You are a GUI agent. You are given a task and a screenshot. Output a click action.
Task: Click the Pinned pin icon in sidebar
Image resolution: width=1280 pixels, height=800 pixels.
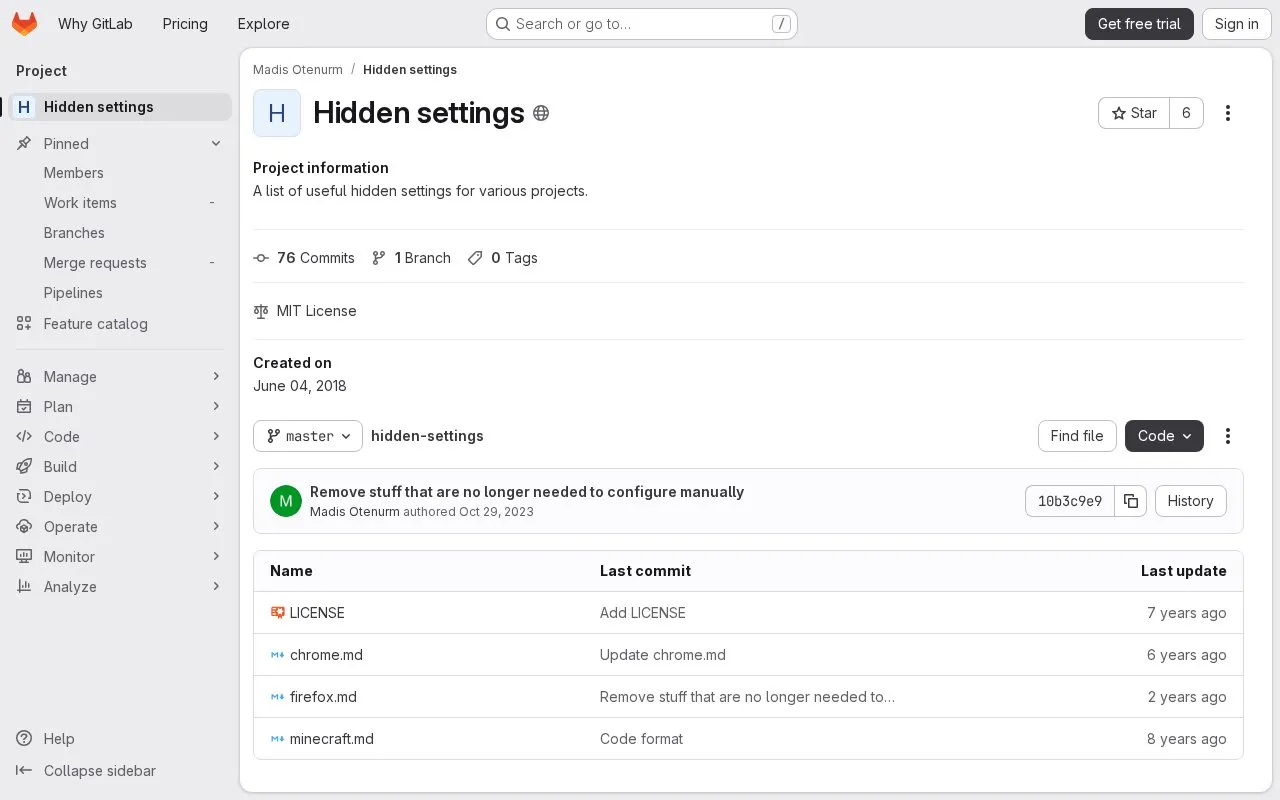click(24, 144)
